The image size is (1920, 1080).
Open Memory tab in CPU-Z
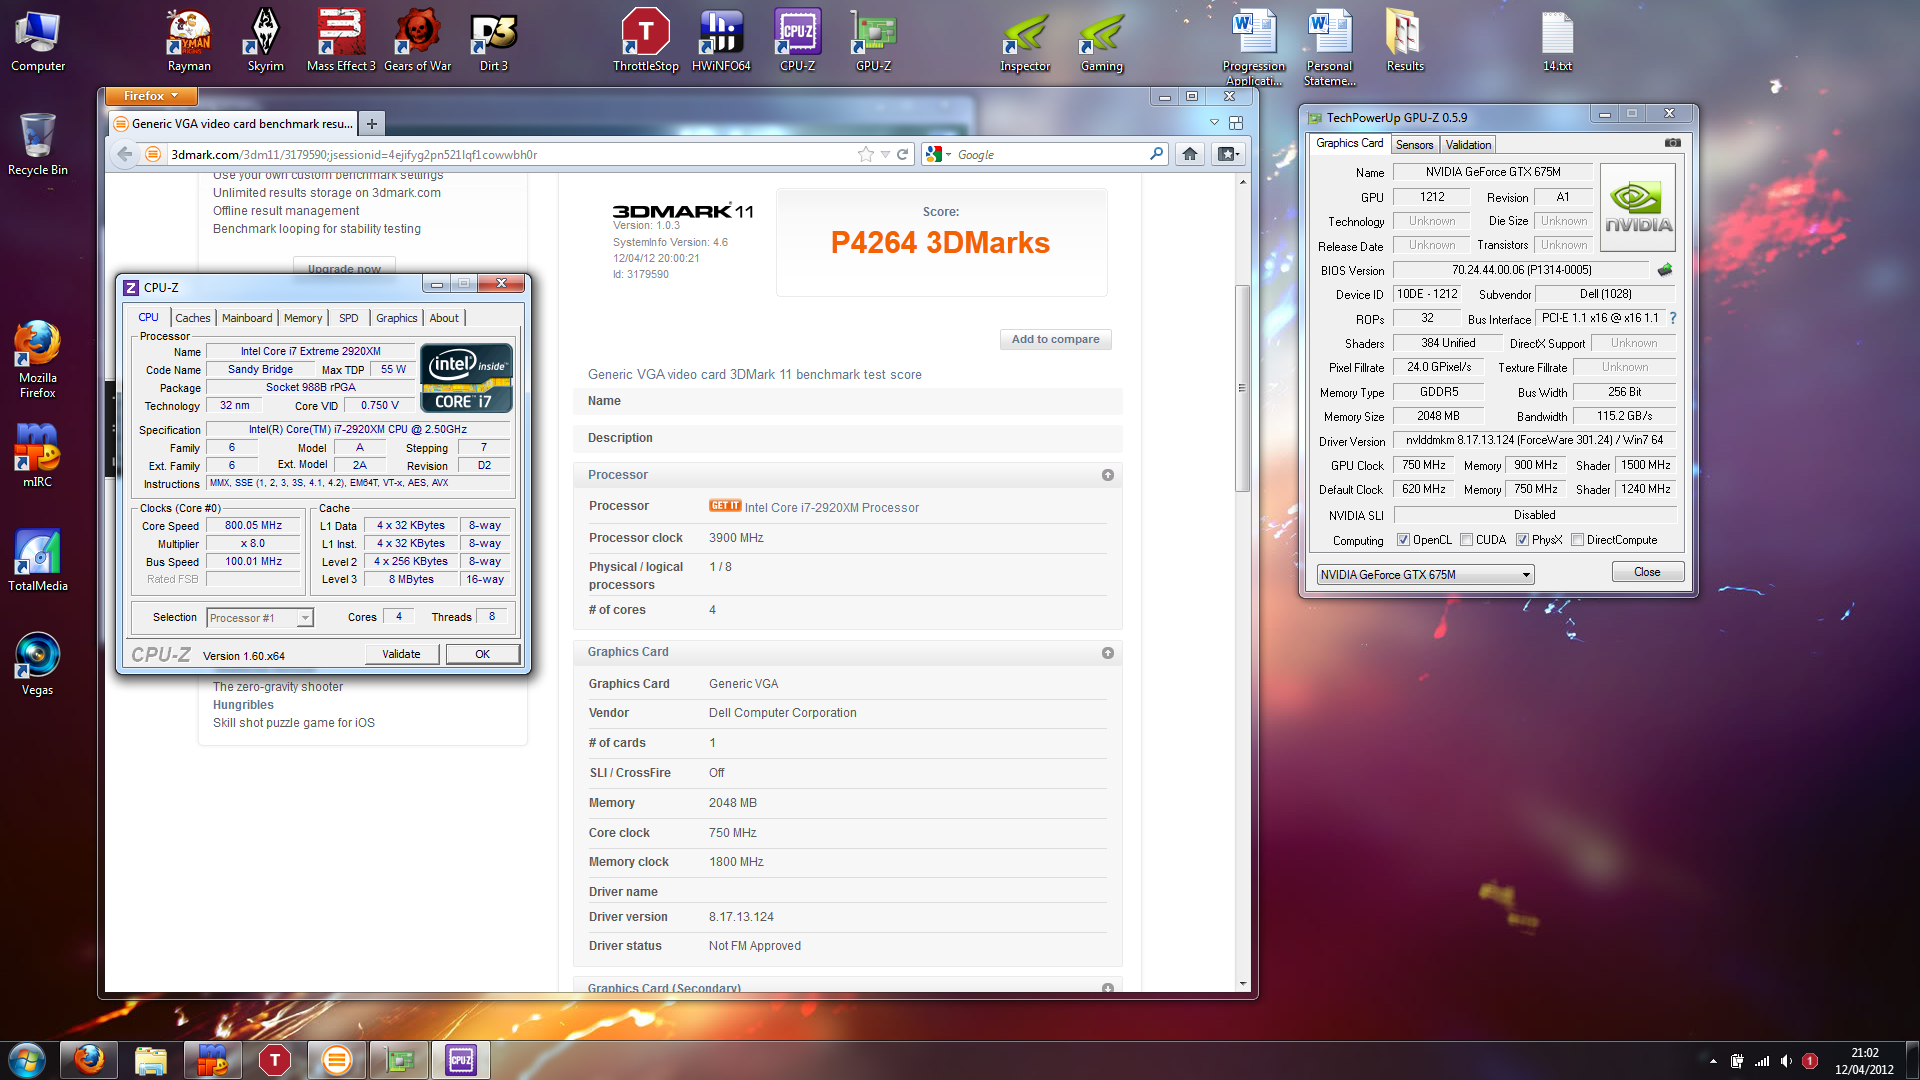(x=303, y=318)
